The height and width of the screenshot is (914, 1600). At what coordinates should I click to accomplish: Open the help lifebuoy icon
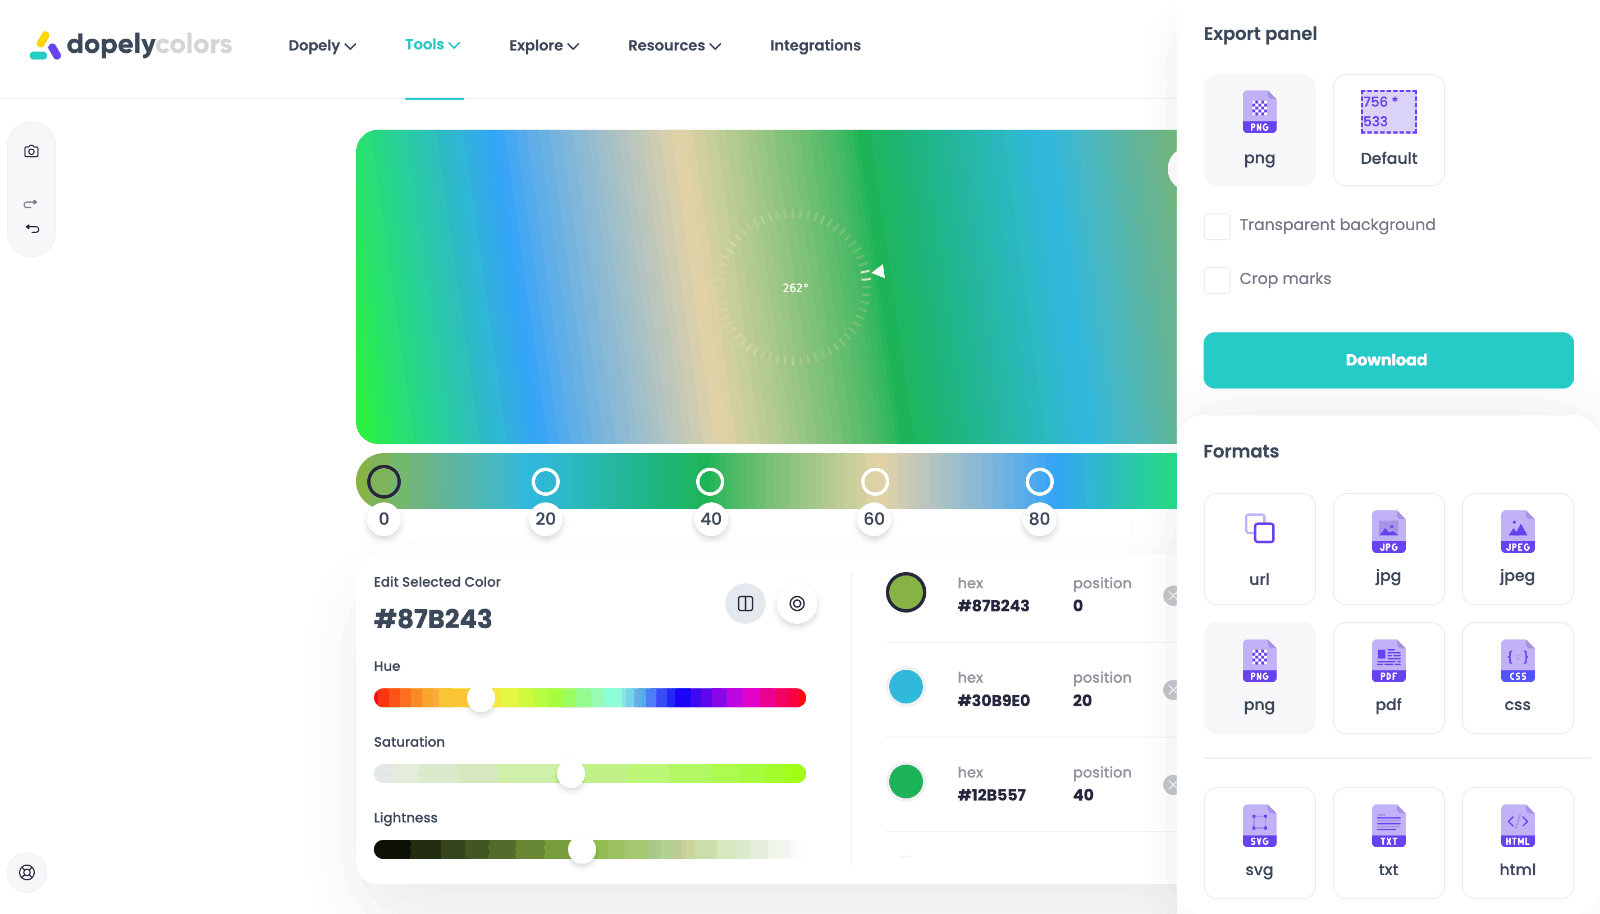tap(27, 872)
